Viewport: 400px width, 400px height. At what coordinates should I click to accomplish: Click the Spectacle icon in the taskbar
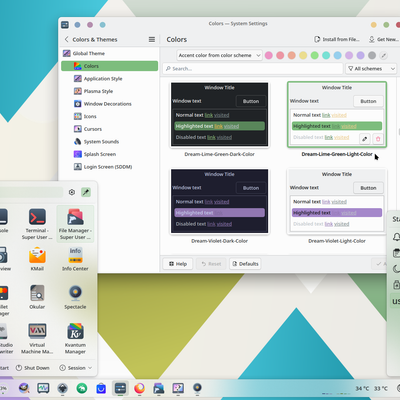(x=197, y=388)
